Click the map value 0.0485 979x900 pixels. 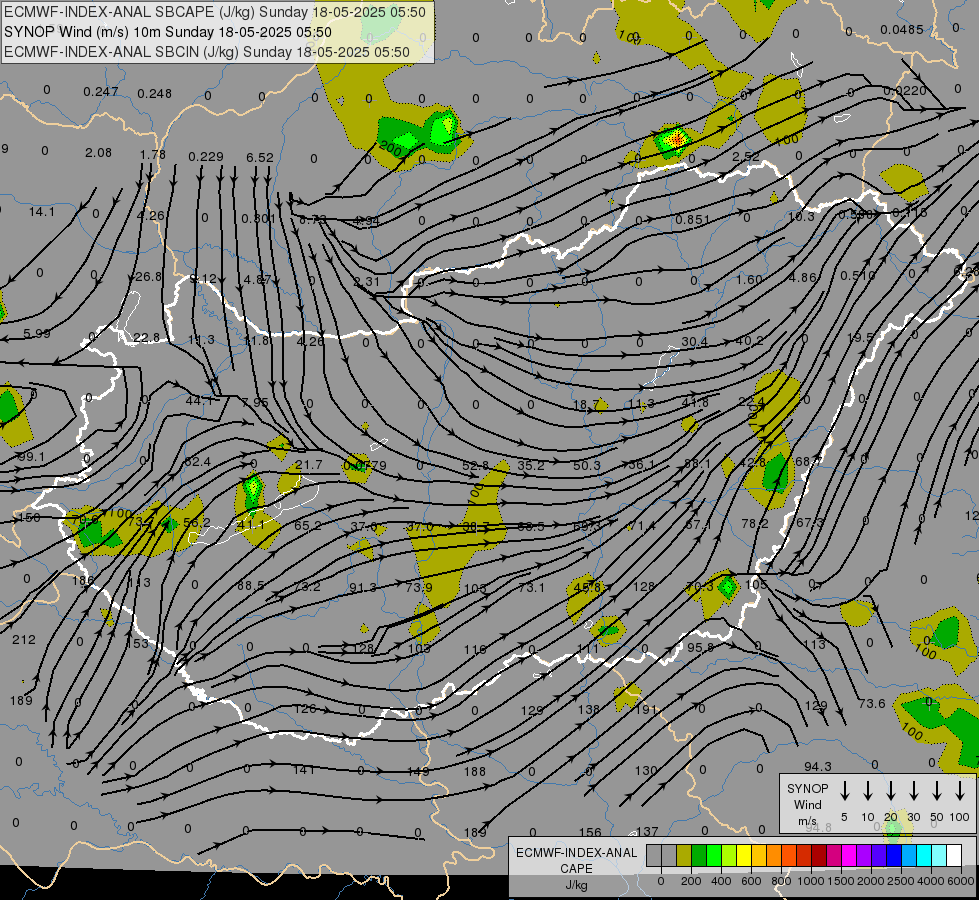(x=902, y=29)
